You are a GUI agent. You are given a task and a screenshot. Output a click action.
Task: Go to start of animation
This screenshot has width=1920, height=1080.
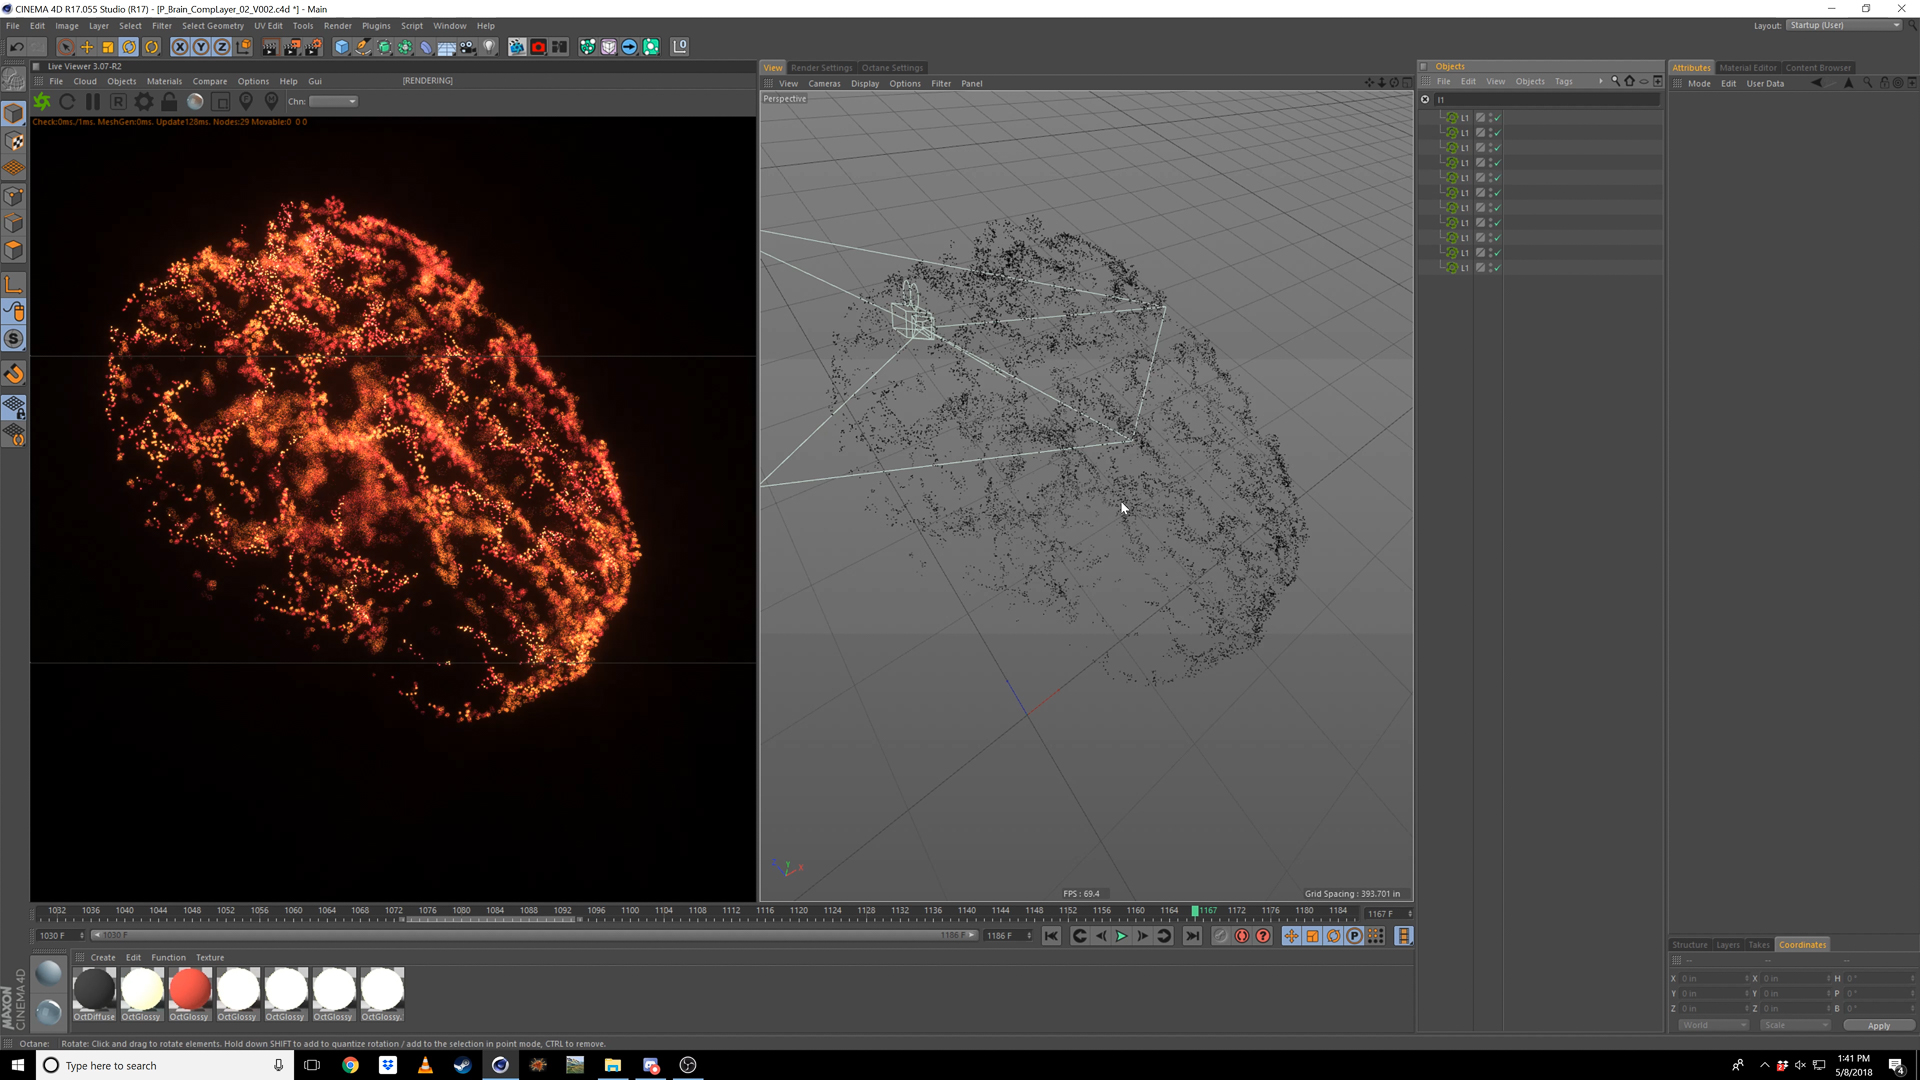pos(1051,936)
